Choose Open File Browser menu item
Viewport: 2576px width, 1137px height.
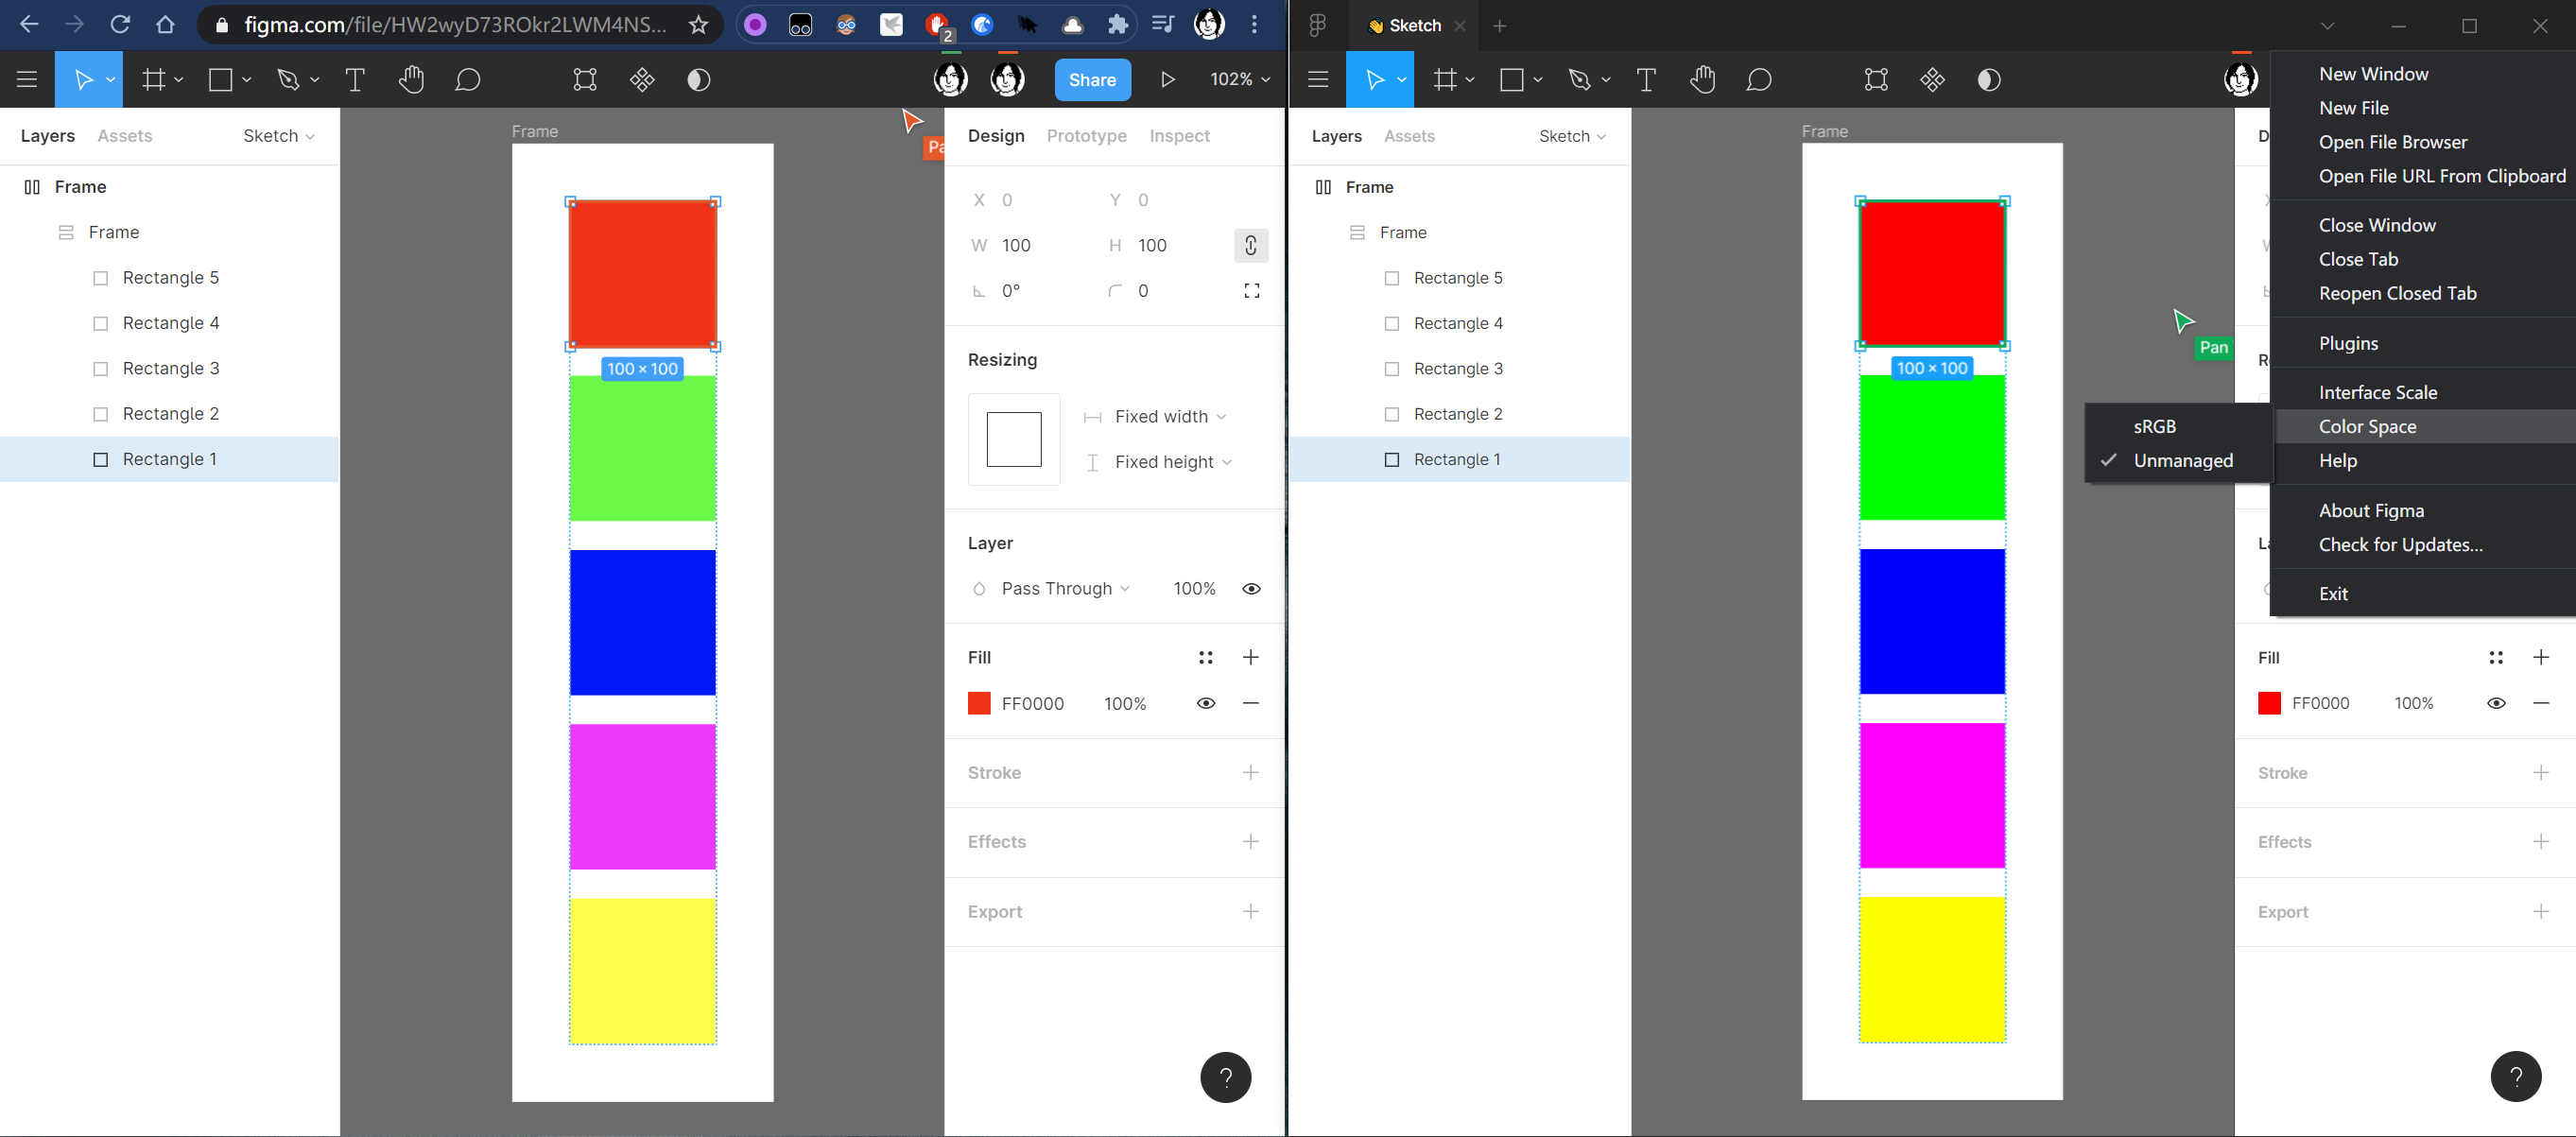click(2424, 141)
